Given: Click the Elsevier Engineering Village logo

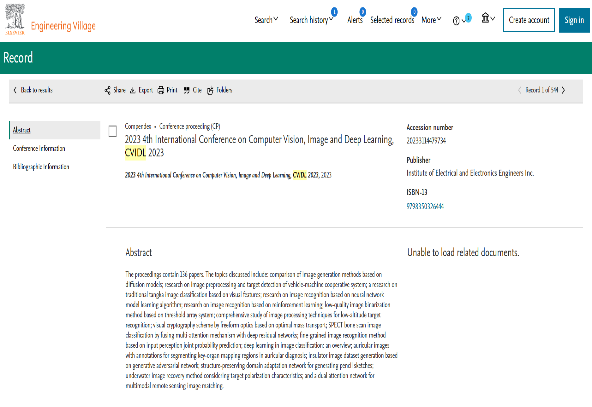Looking at the screenshot, I should point(50,20).
